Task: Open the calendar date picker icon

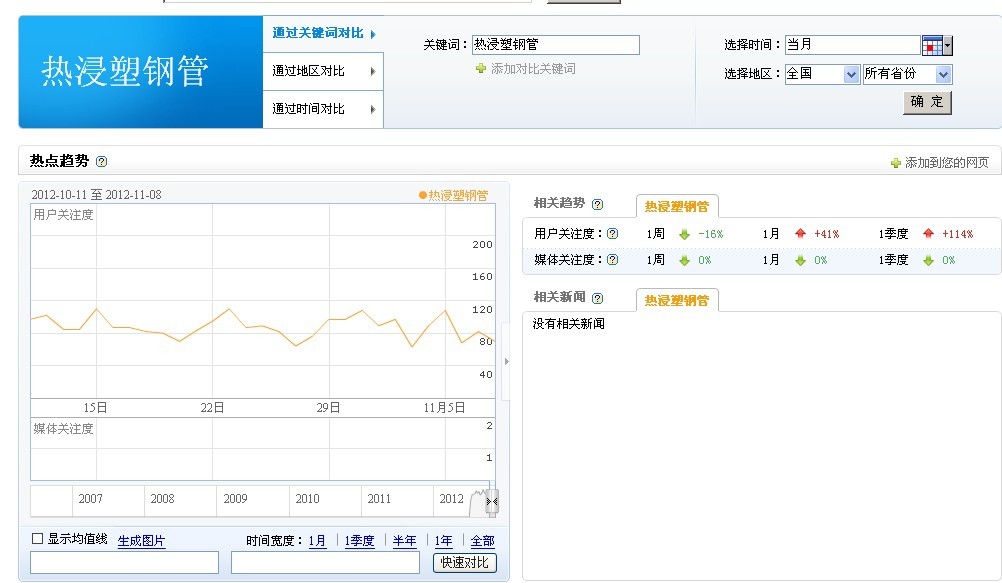Action: tap(932, 45)
